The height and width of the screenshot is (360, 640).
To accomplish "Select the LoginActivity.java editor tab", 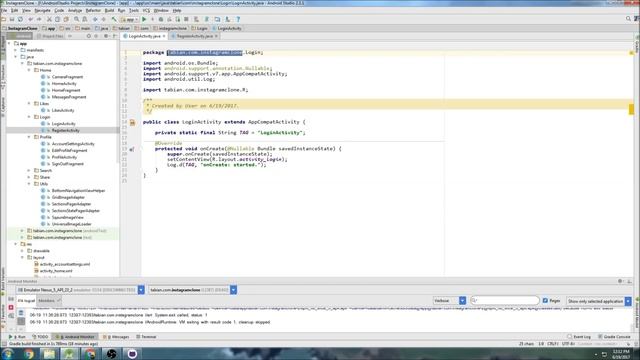I will tap(144, 36).
